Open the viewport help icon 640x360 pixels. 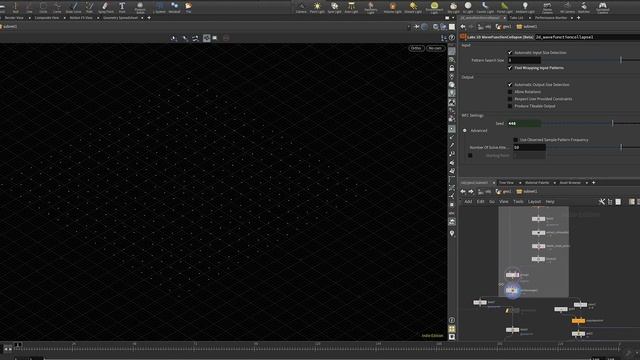[452, 38]
